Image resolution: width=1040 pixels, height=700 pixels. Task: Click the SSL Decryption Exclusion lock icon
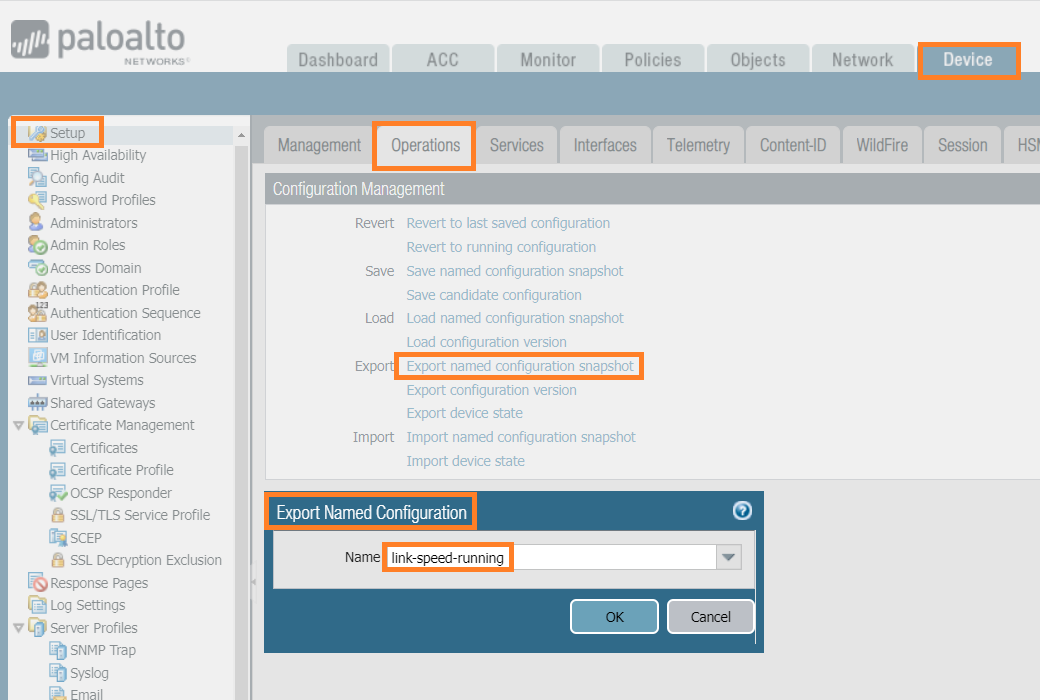click(58, 560)
